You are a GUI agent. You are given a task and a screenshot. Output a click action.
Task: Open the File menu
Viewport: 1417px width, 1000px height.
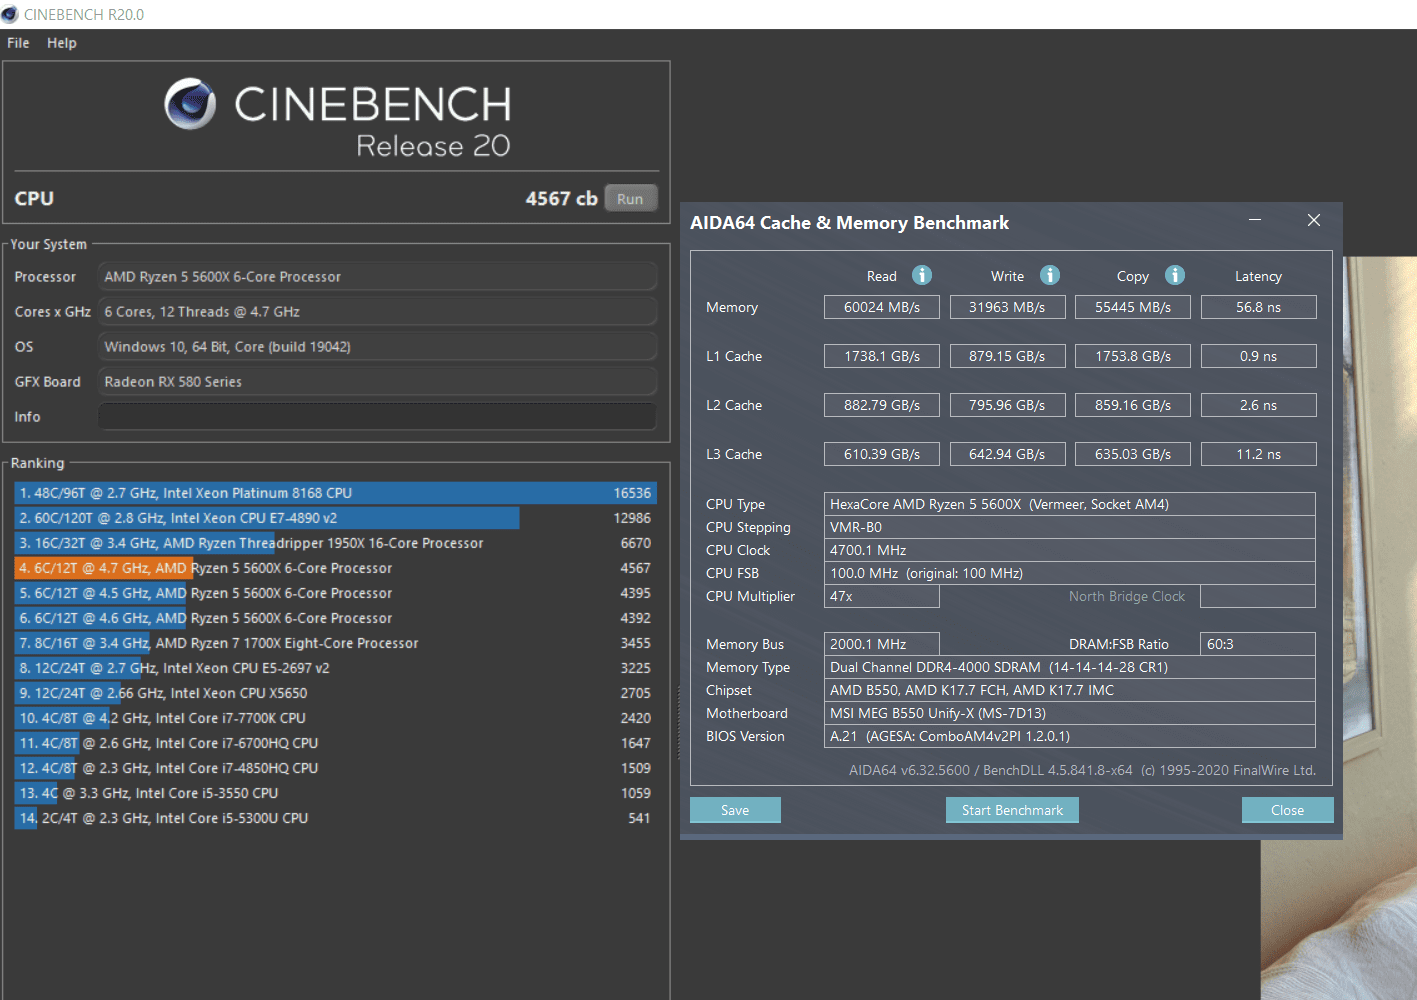pyautogui.click(x=18, y=43)
